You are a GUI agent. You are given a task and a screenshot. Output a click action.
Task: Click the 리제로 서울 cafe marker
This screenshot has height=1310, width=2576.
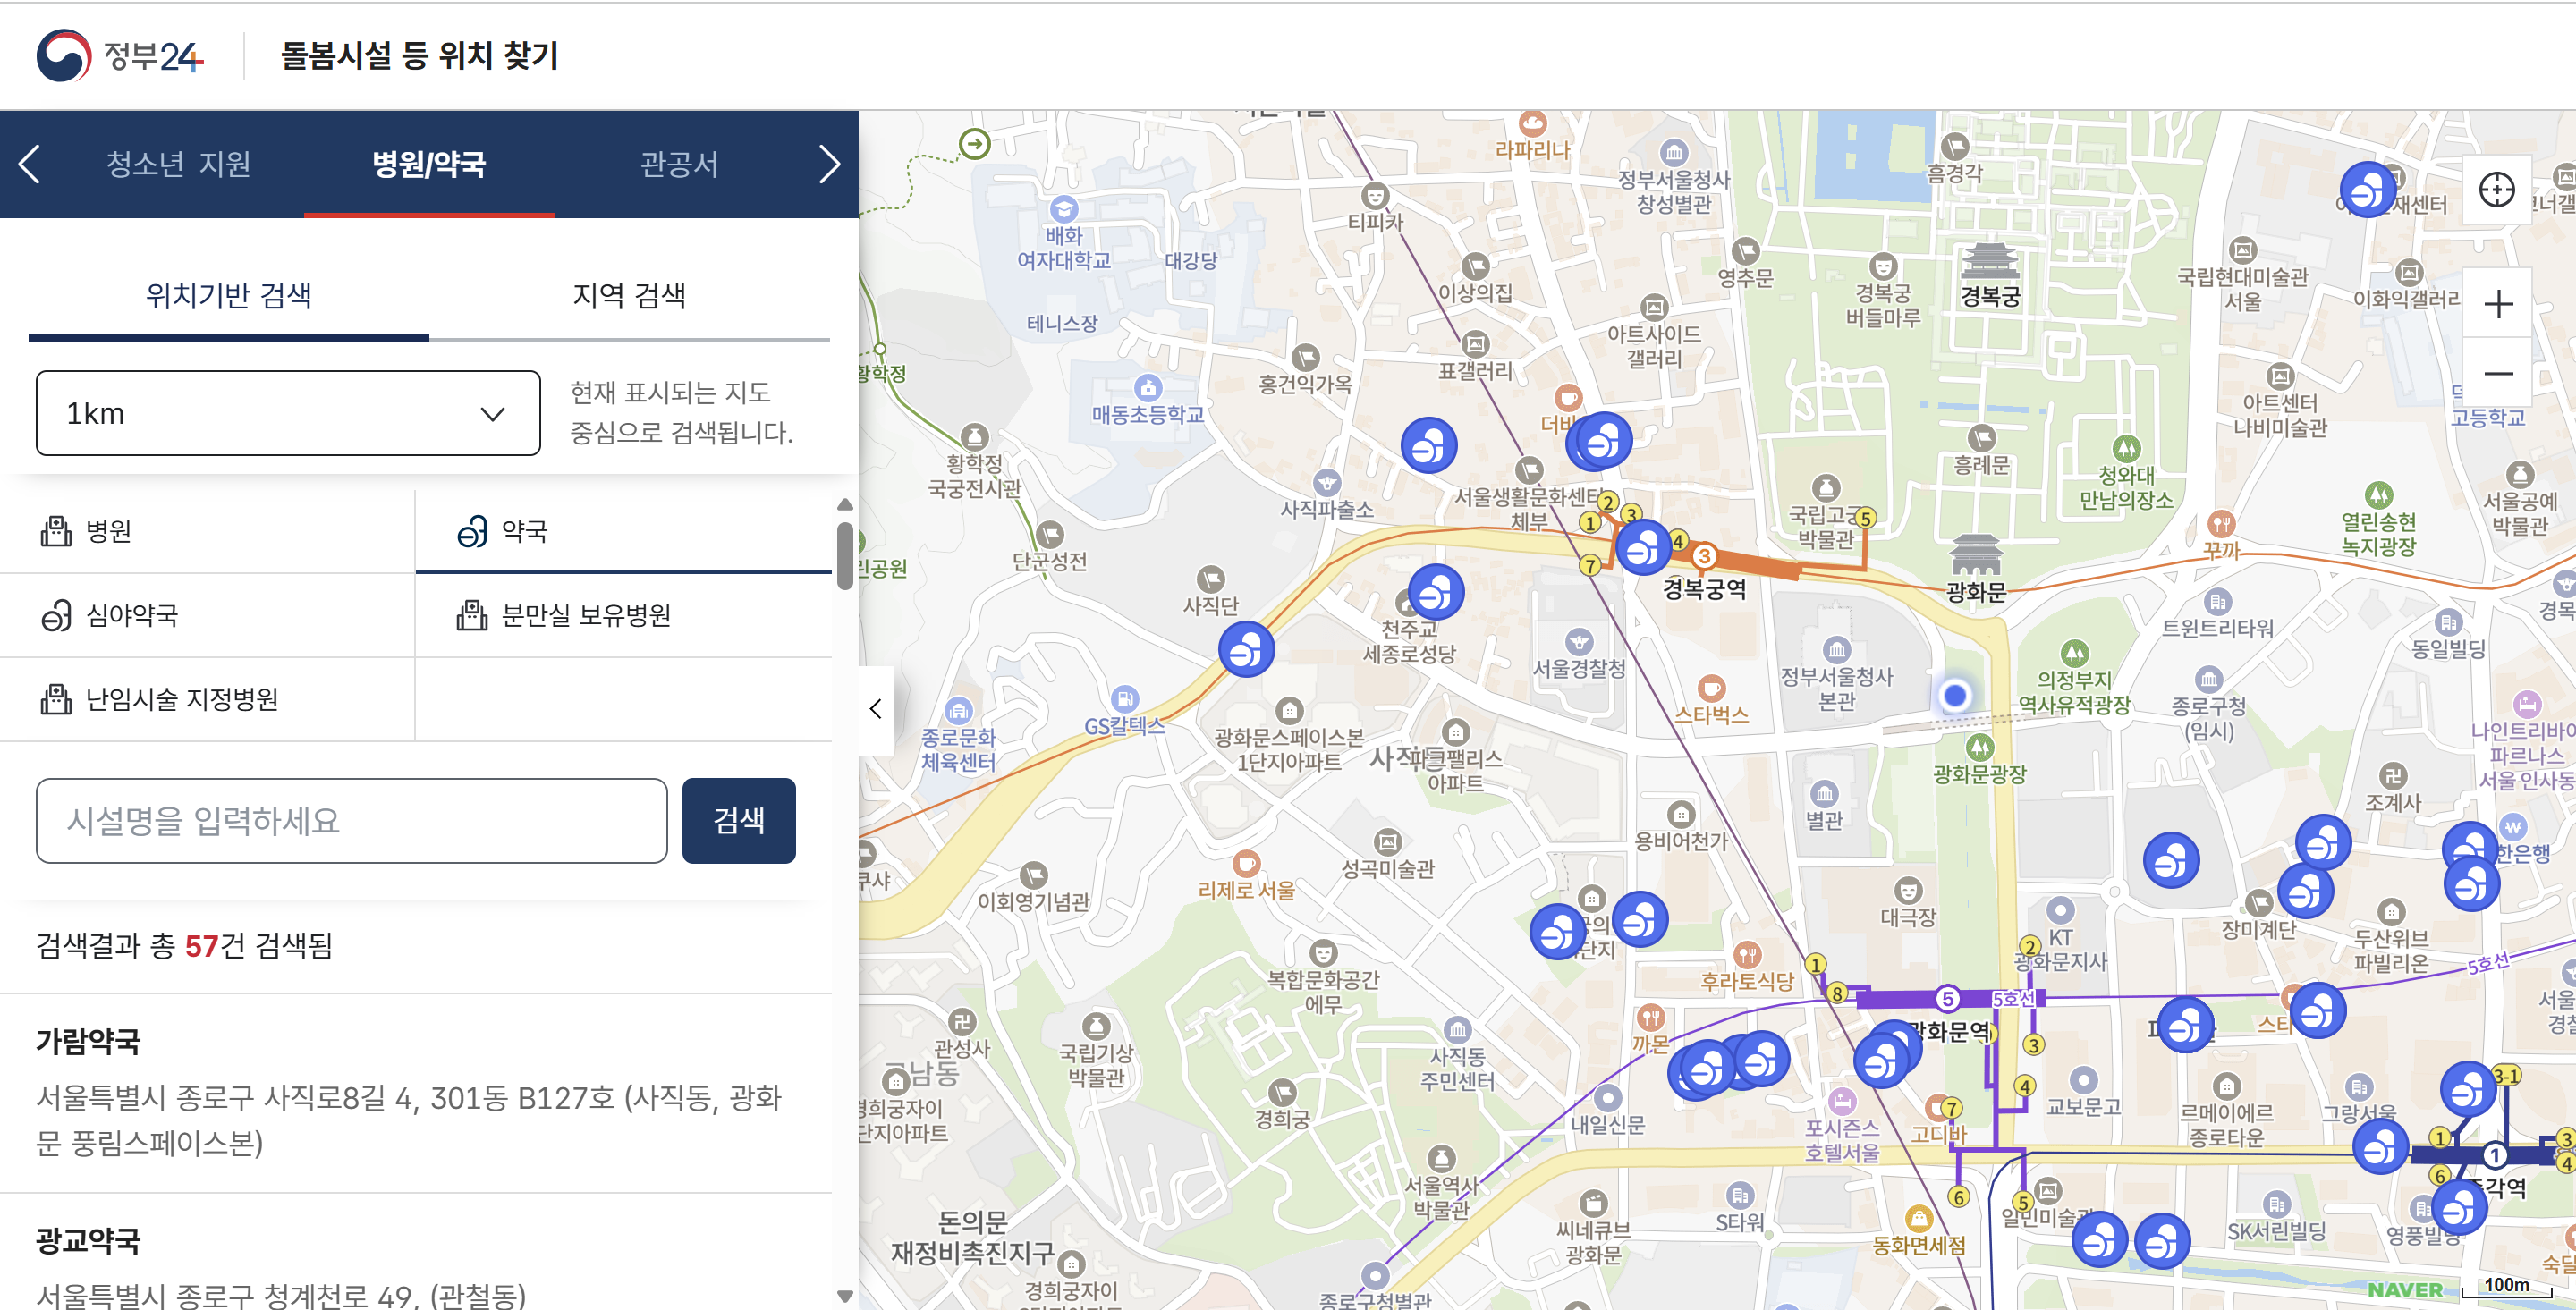(1246, 863)
